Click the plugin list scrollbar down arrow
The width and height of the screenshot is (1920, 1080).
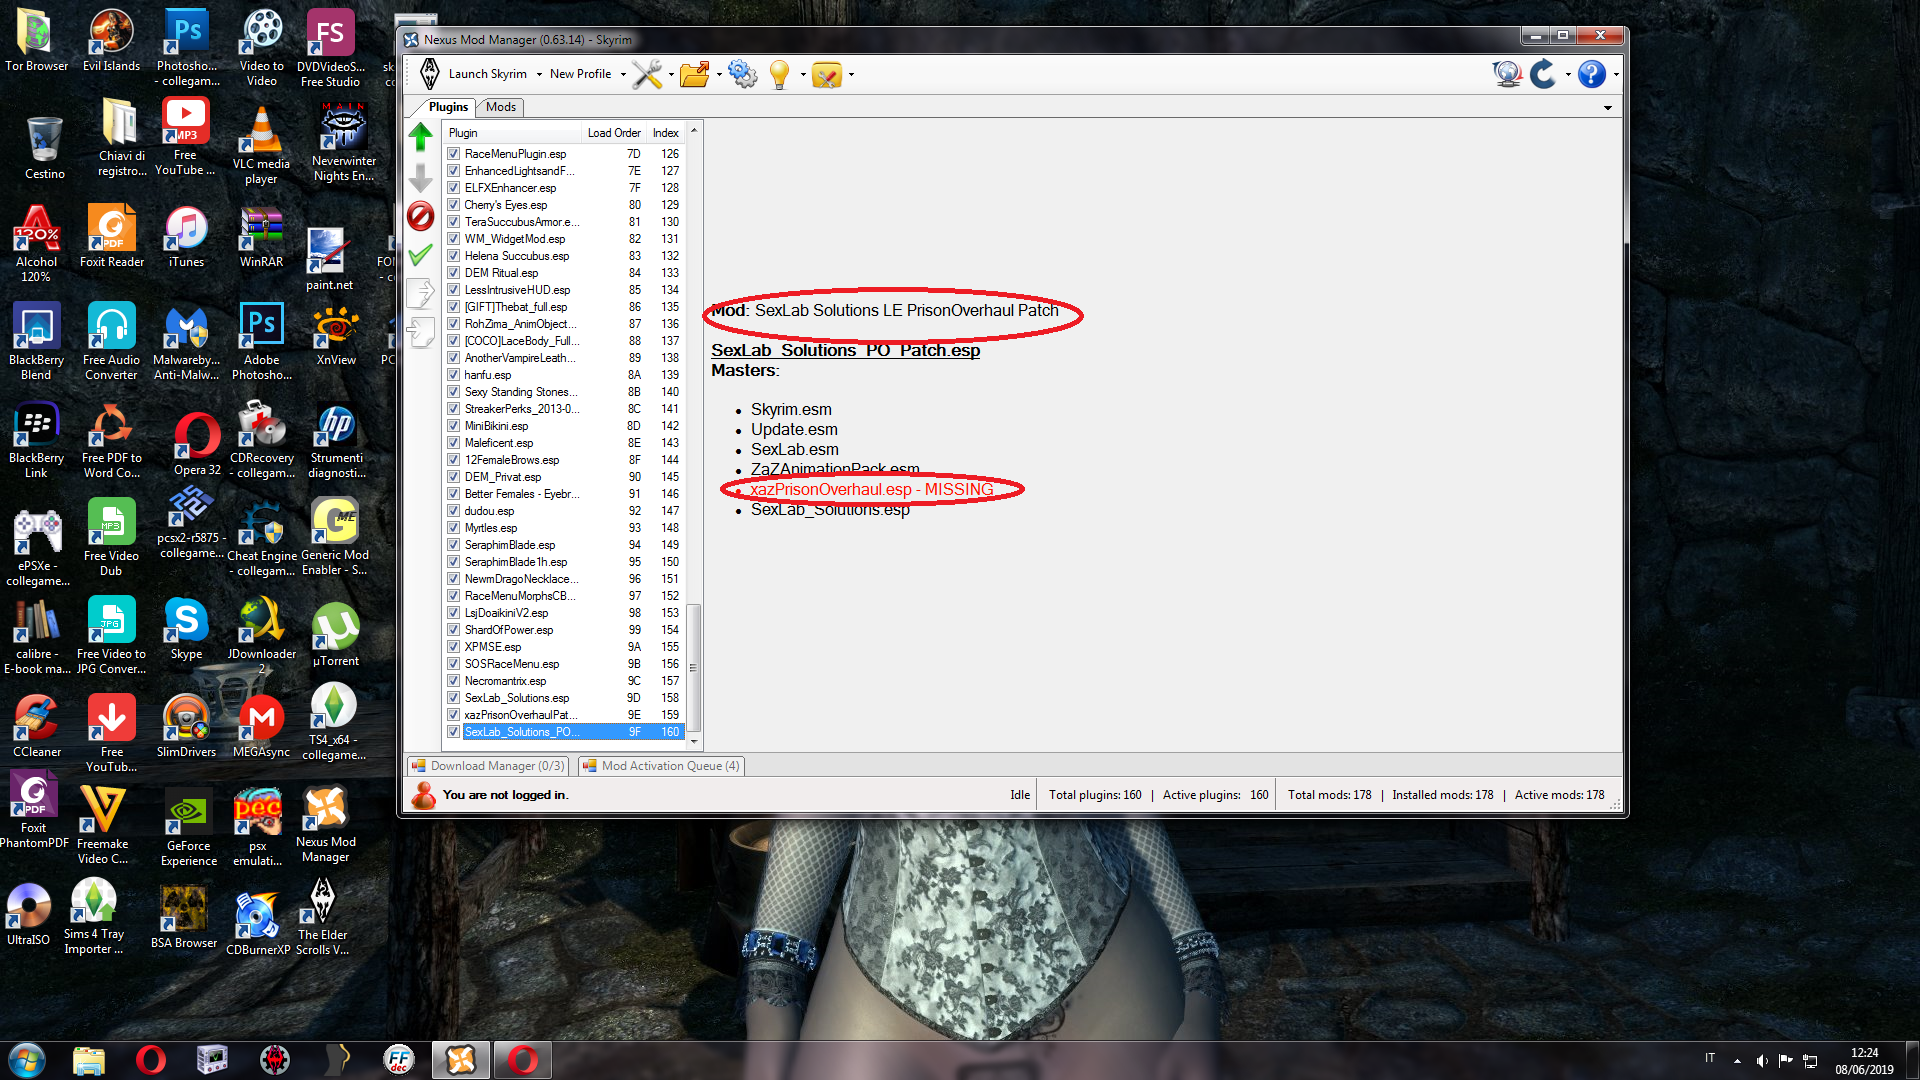click(x=694, y=741)
